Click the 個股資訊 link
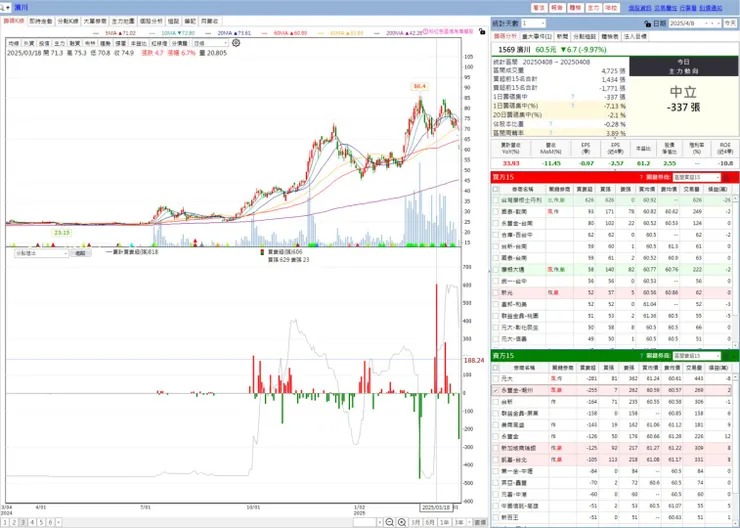This screenshot has height=528, width=740. [639, 8]
